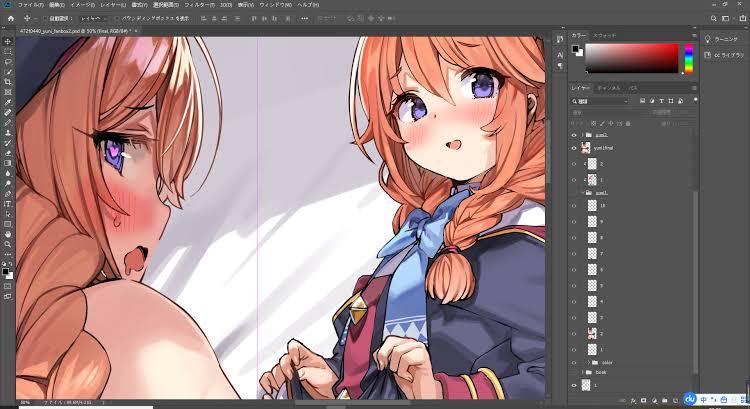The image size is (750, 409).
Task: Select the Rectangular Marquee tool
Action: coord(8,52)
